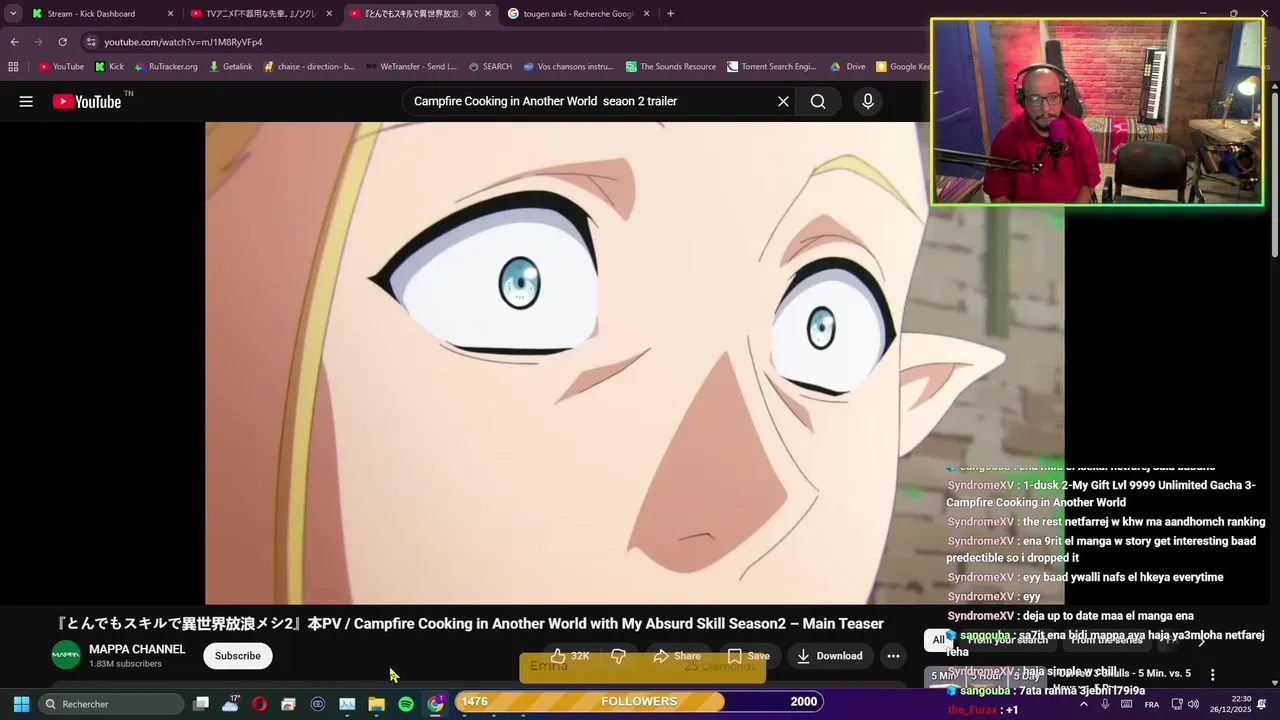Open the tab search dropdown arrow
This screenshot has width=1280, height=720.
point(13,14)
